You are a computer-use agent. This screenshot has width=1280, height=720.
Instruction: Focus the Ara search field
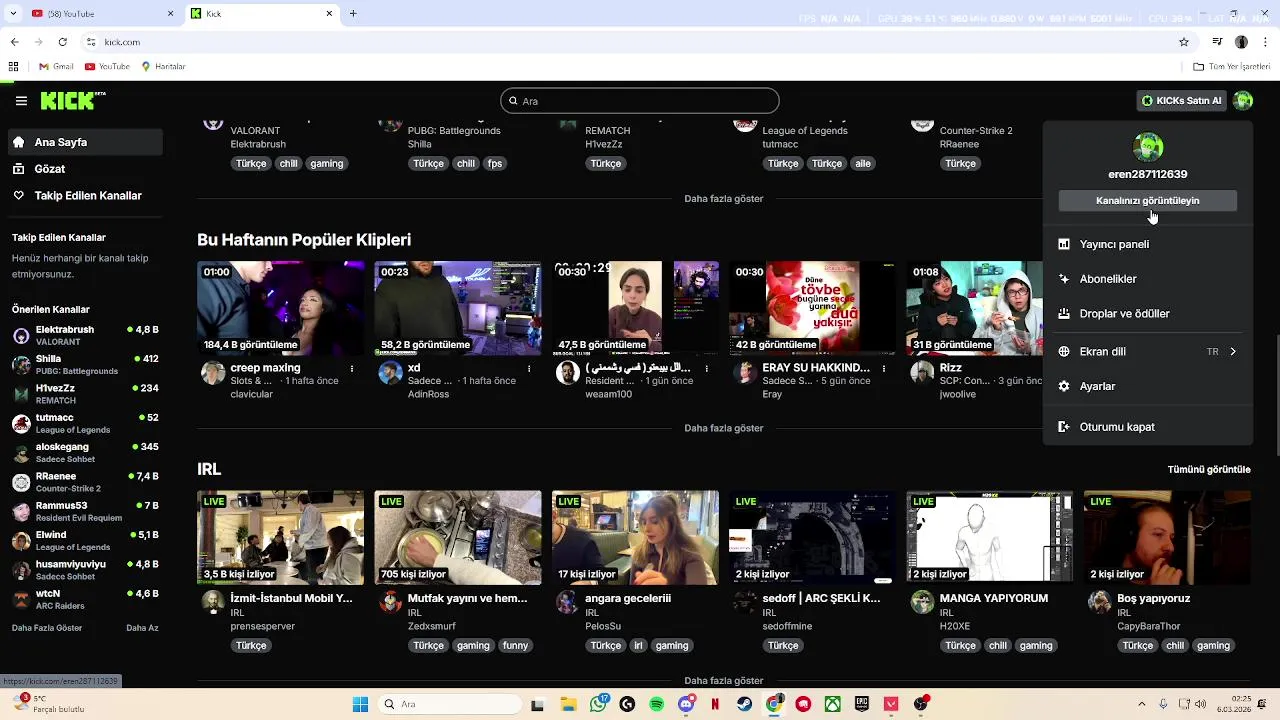(640, 101)
